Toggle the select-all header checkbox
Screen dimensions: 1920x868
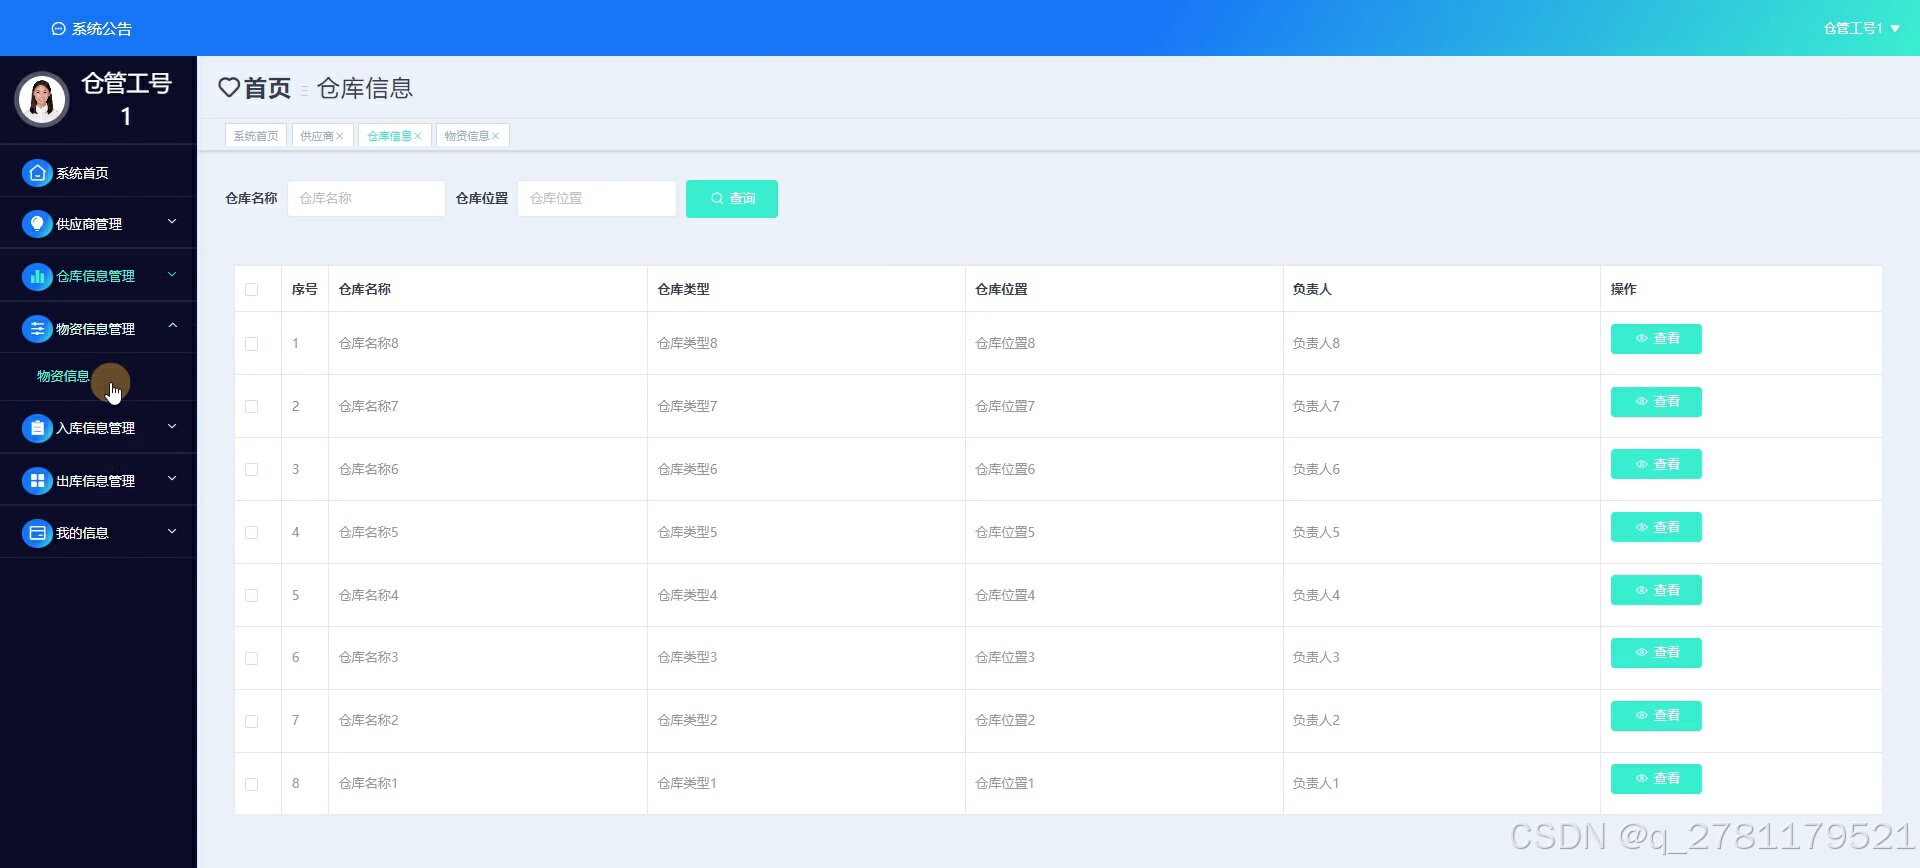point(252,290)
